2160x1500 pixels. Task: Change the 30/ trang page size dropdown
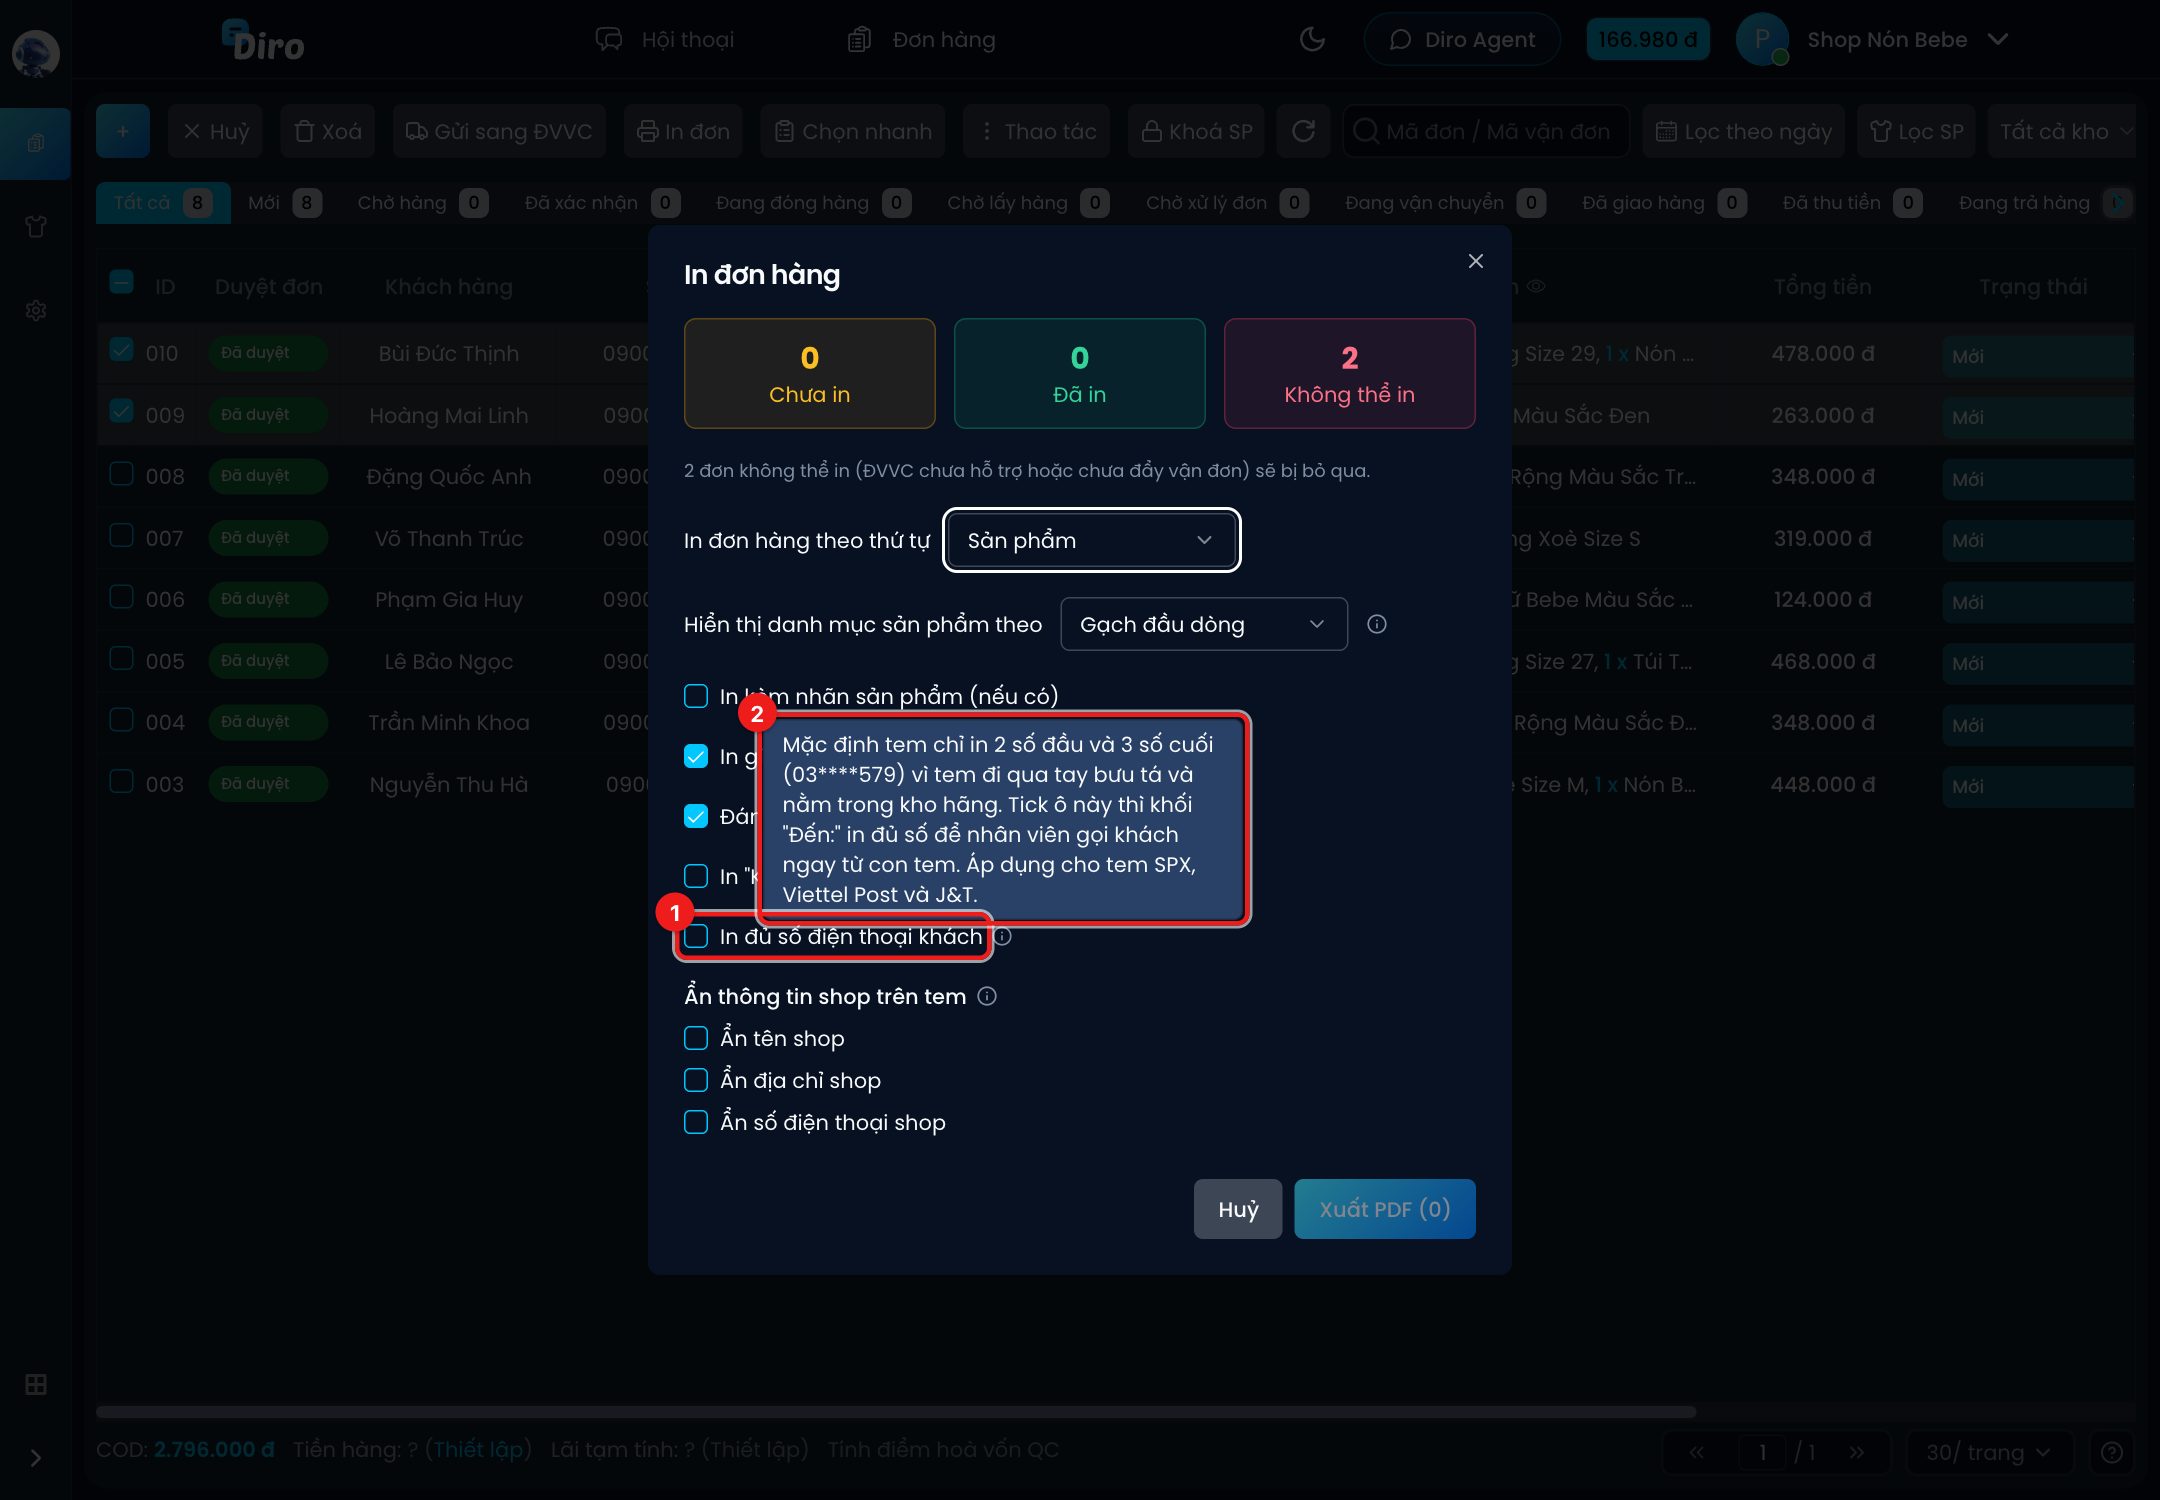click(1988, 1452)
